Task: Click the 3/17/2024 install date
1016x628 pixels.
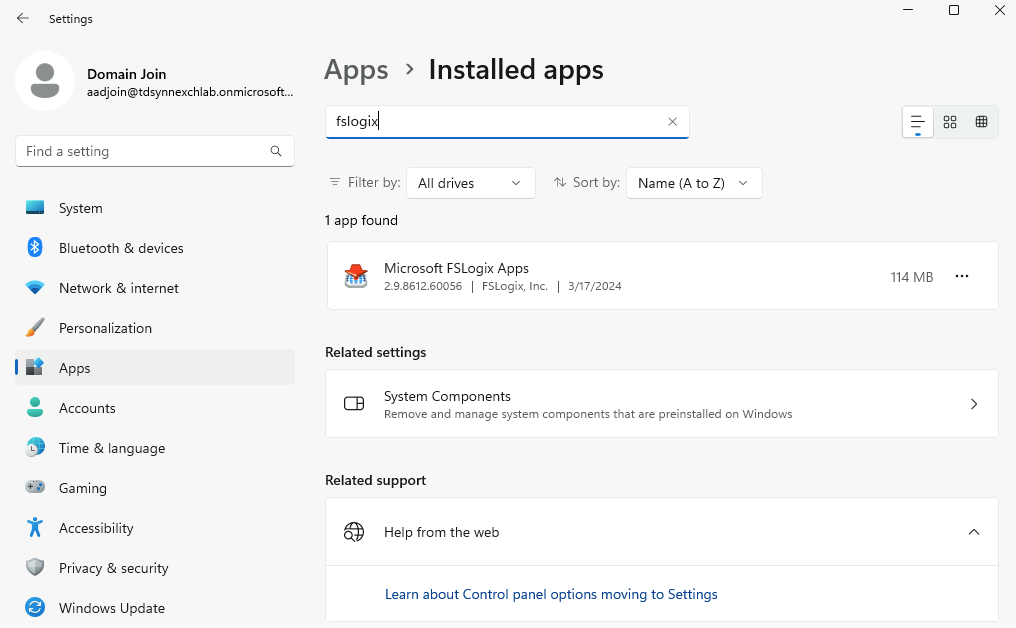Action: [595, 286]
